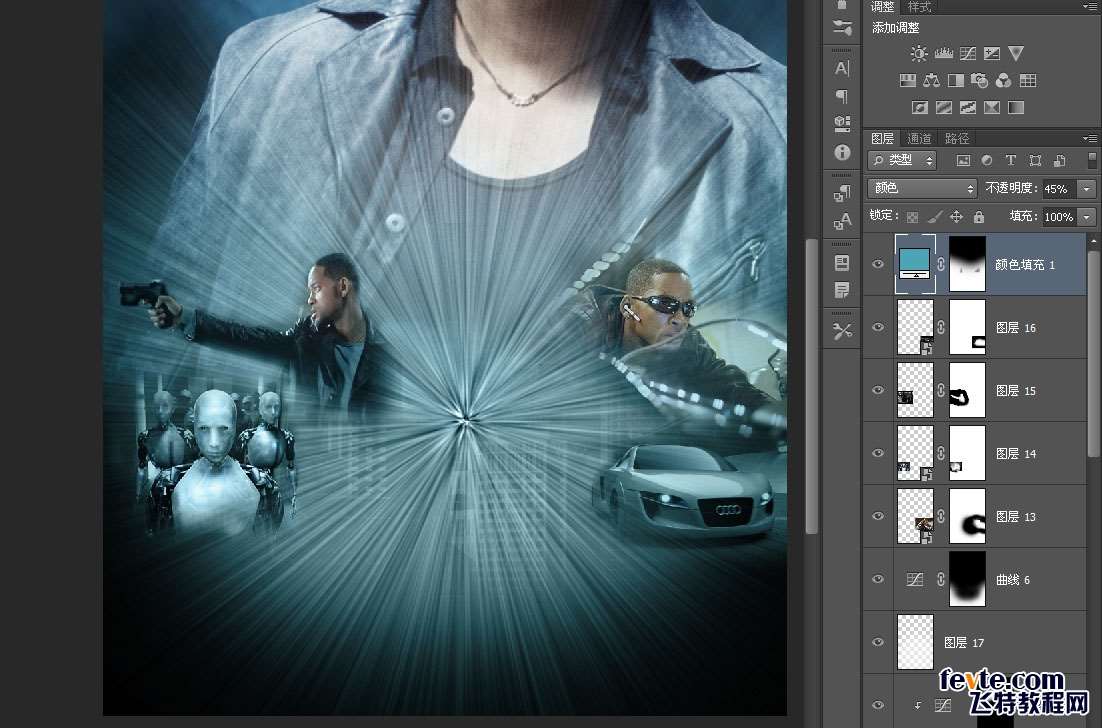Switch to the 调整 tab

(883, 7)
